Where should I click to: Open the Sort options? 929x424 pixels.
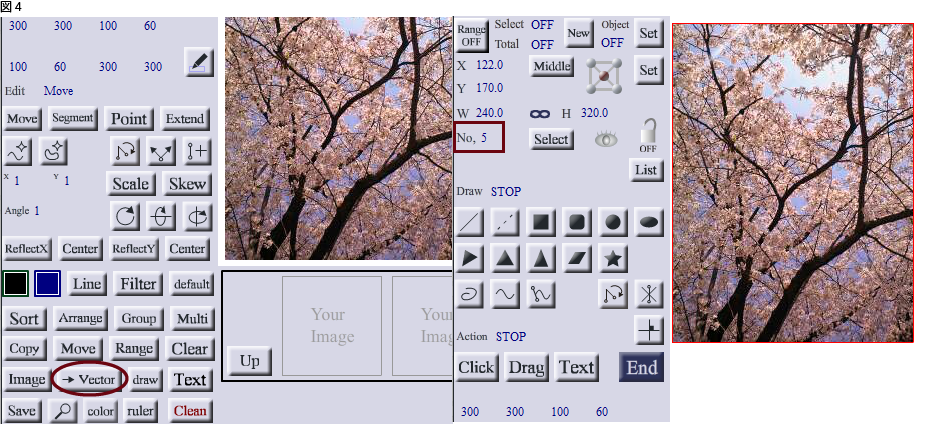pyautogui.click(x=24, y=319)
